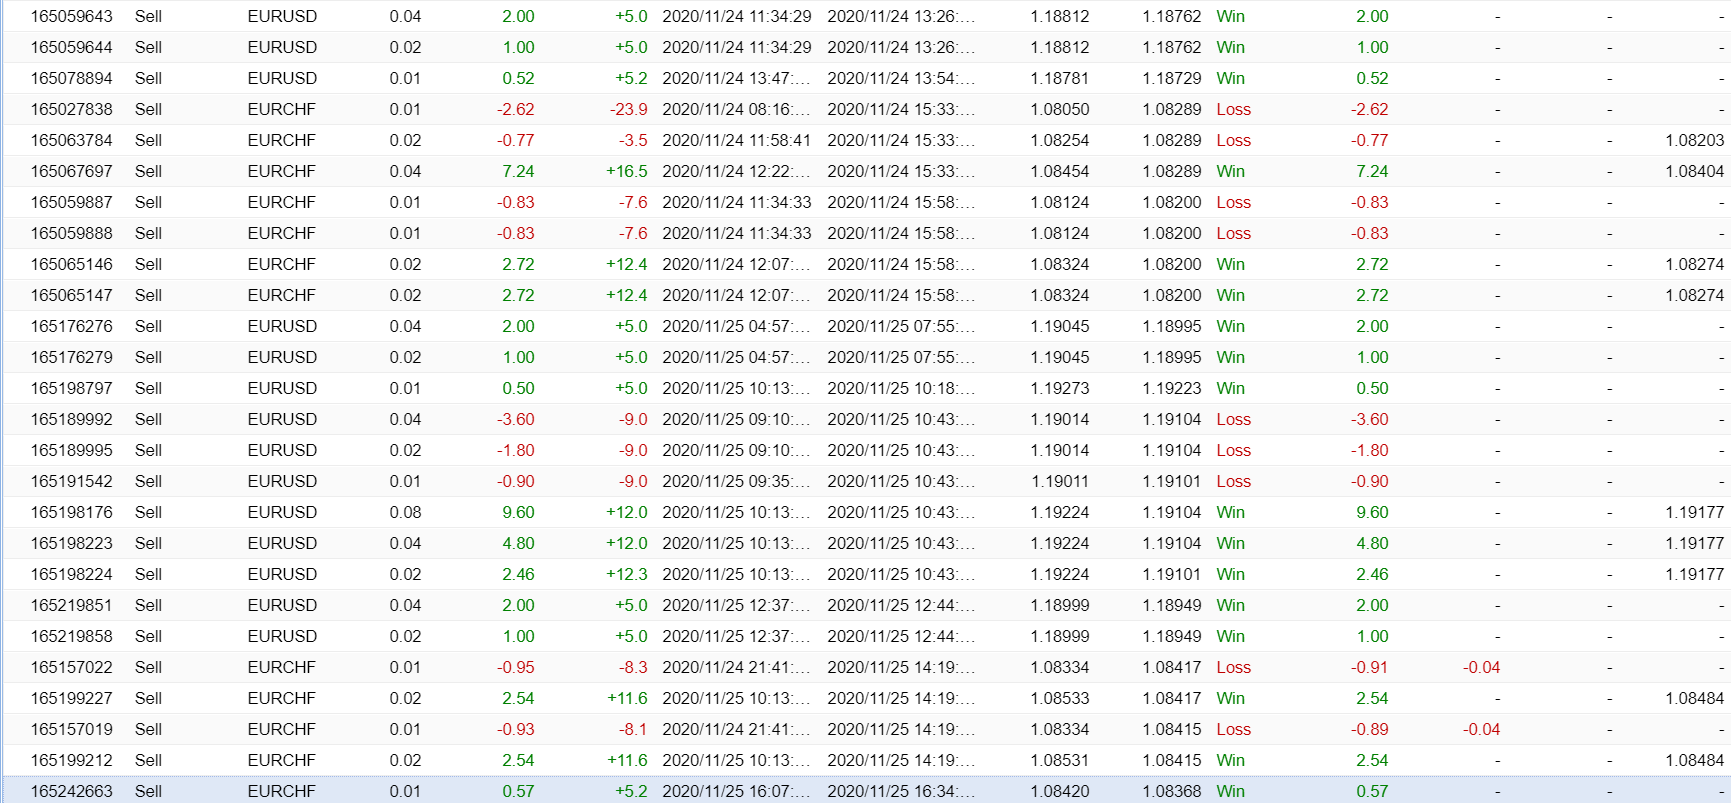
Task: Click the -23.9 pips value
Action: (x=629, y=109)
